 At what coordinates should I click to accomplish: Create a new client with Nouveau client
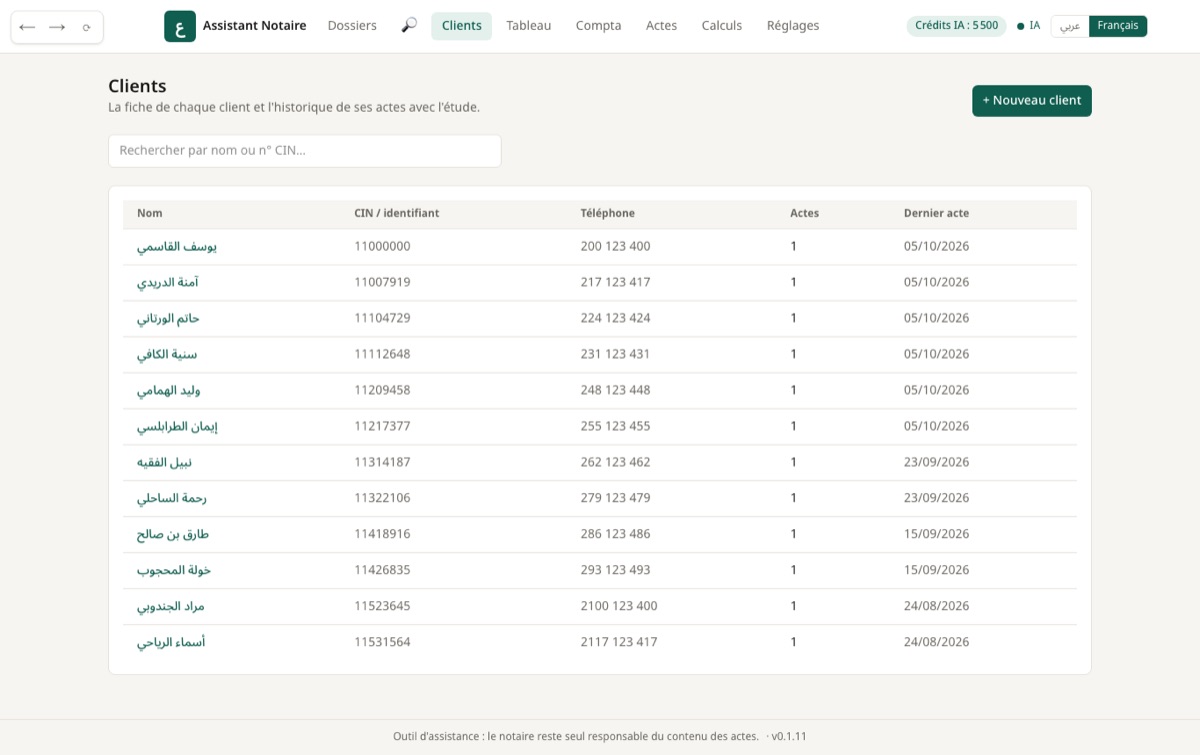pos(1032,101)
